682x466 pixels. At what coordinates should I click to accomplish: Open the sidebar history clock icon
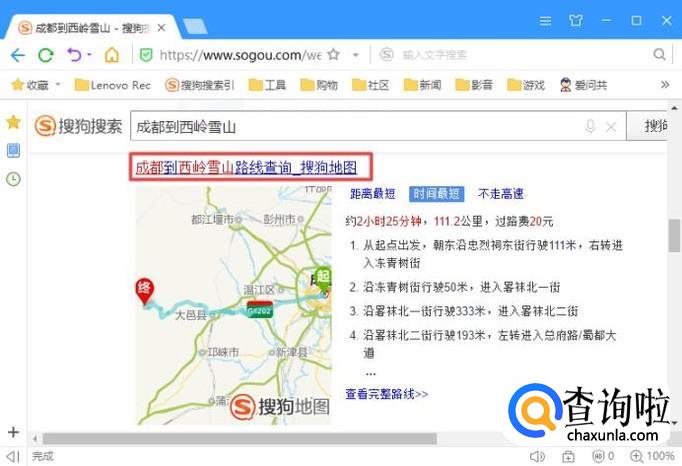tap(13, 179)
